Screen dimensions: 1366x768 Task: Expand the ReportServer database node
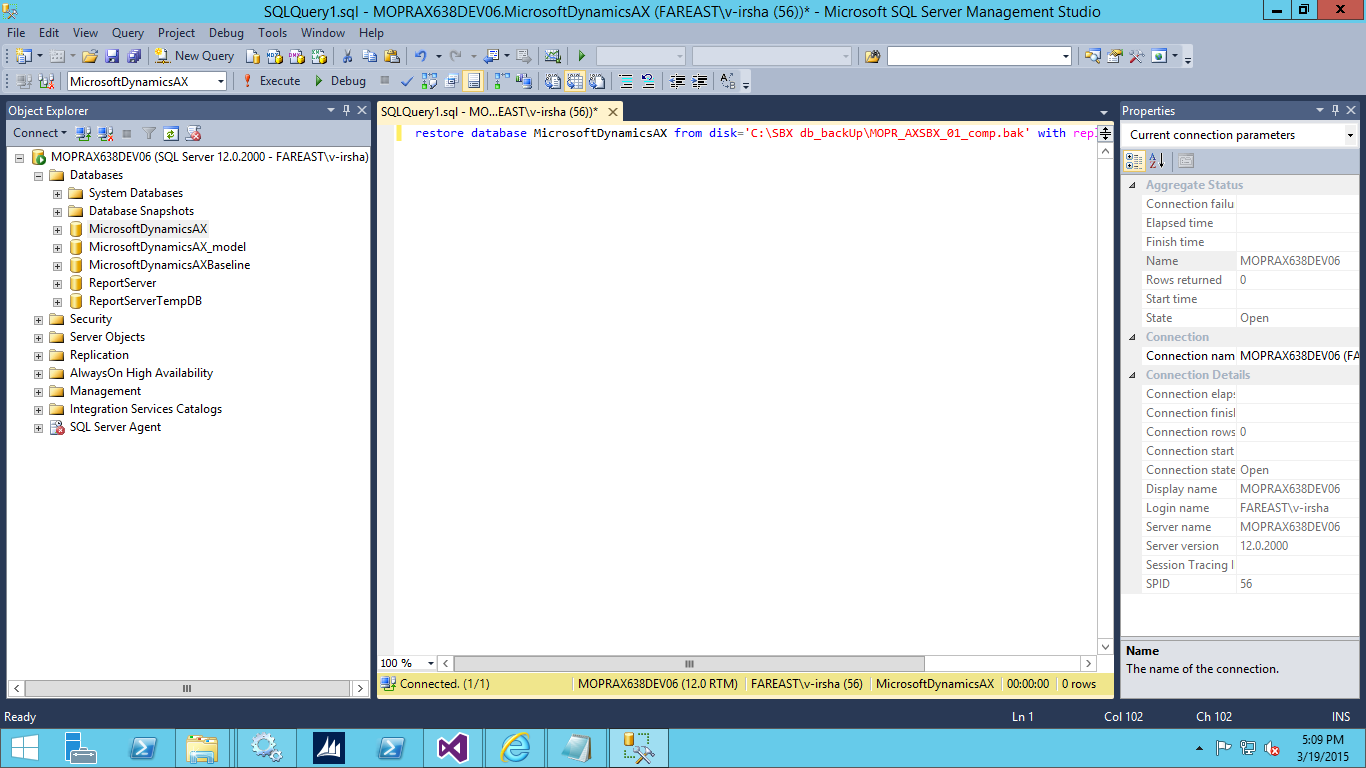(58, 283)
